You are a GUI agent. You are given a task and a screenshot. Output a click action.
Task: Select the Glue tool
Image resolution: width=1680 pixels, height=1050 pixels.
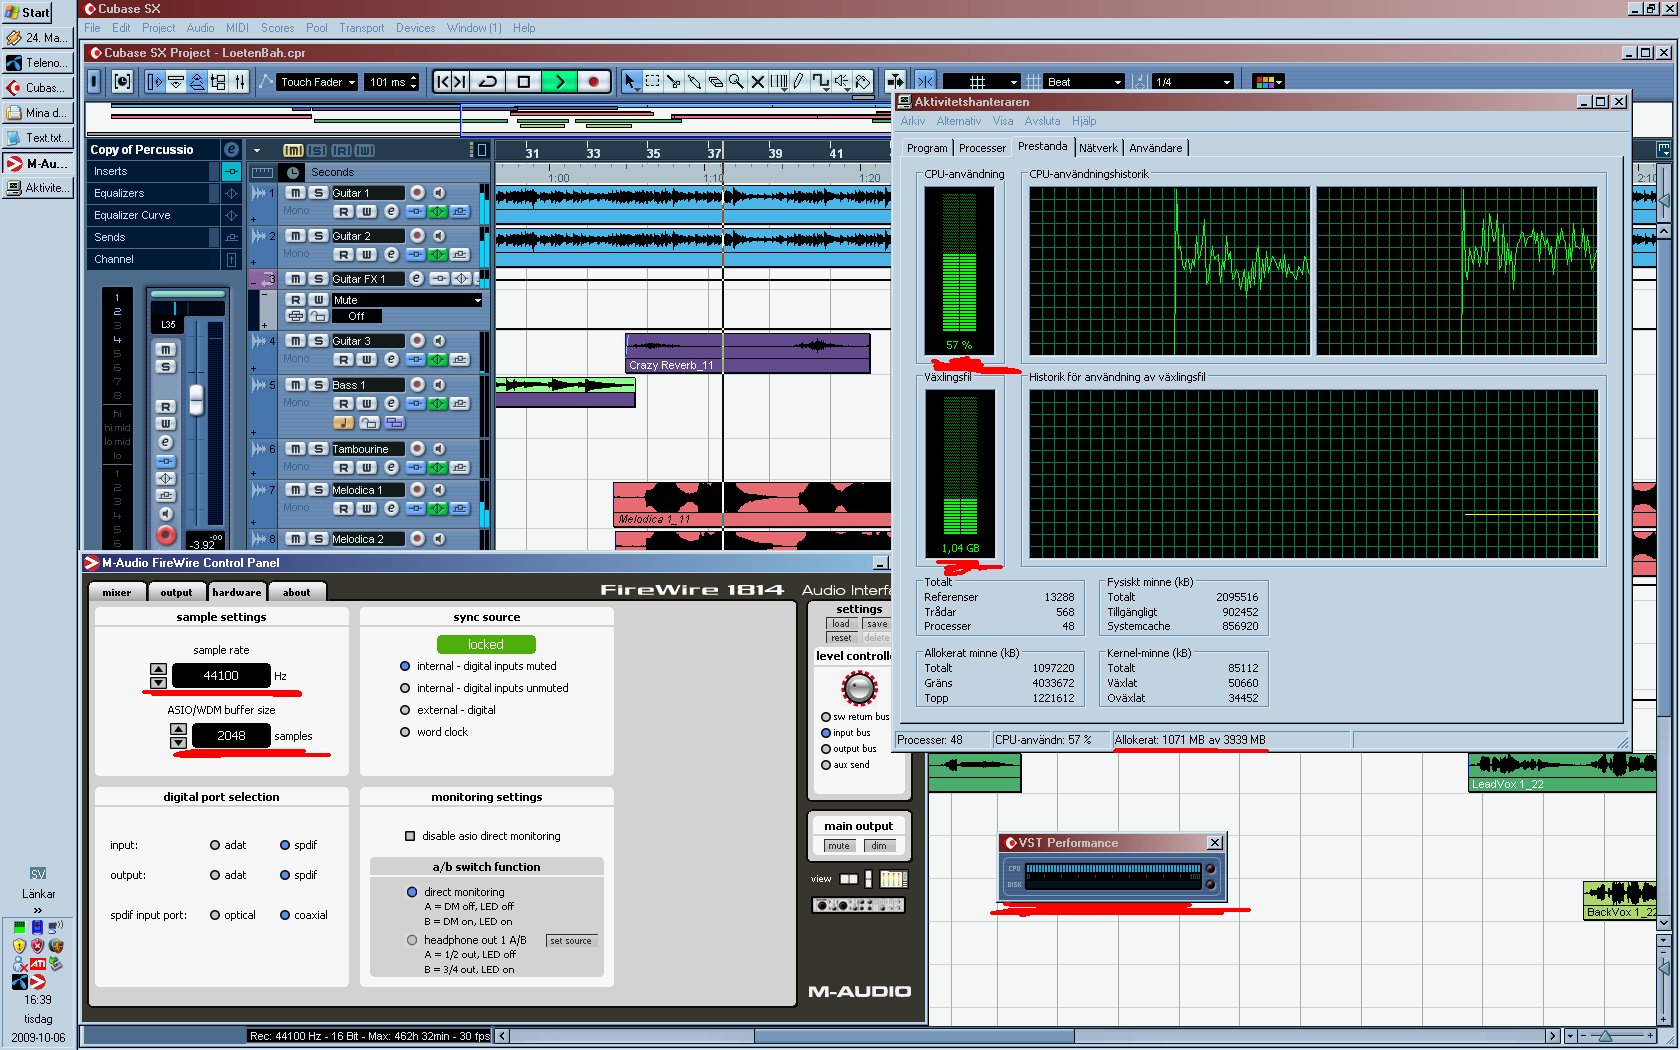pos(694,82)
